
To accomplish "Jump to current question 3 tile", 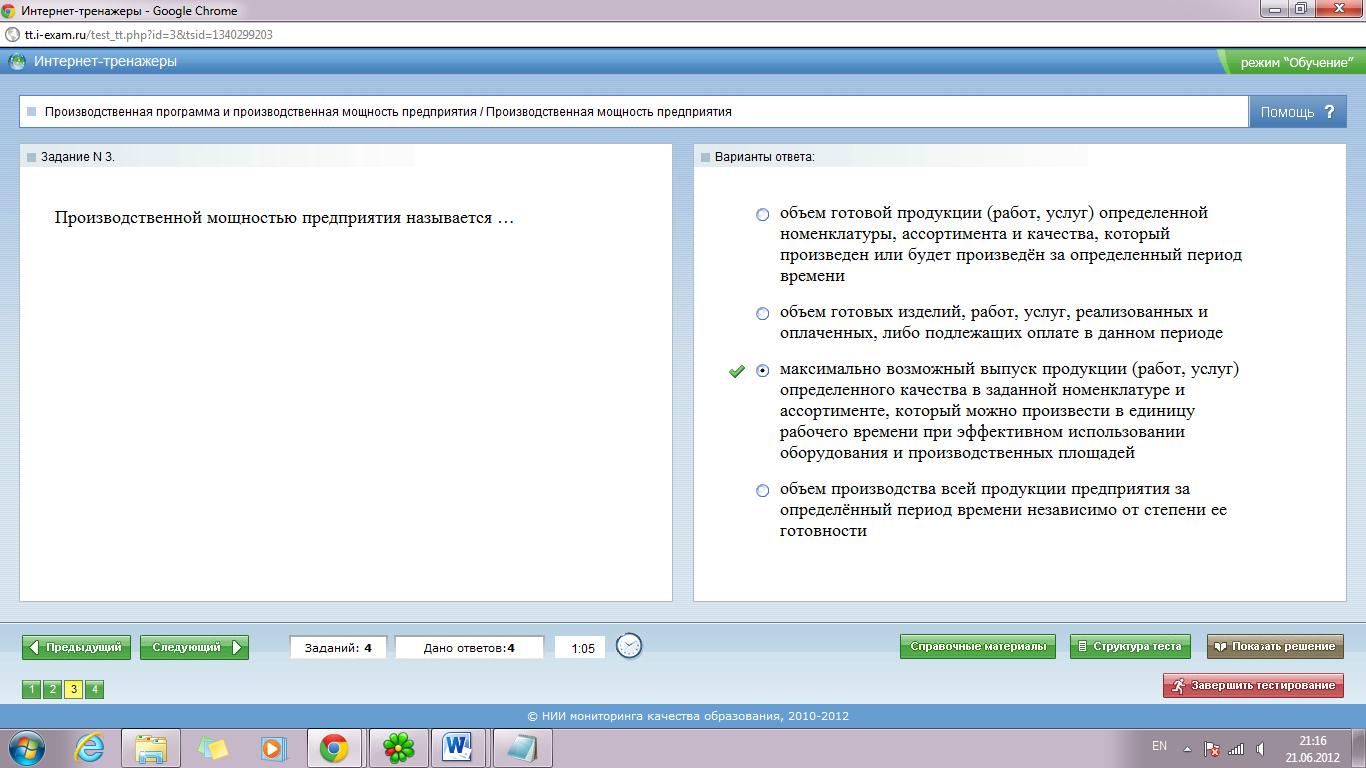I will click(x=73, y=689).
